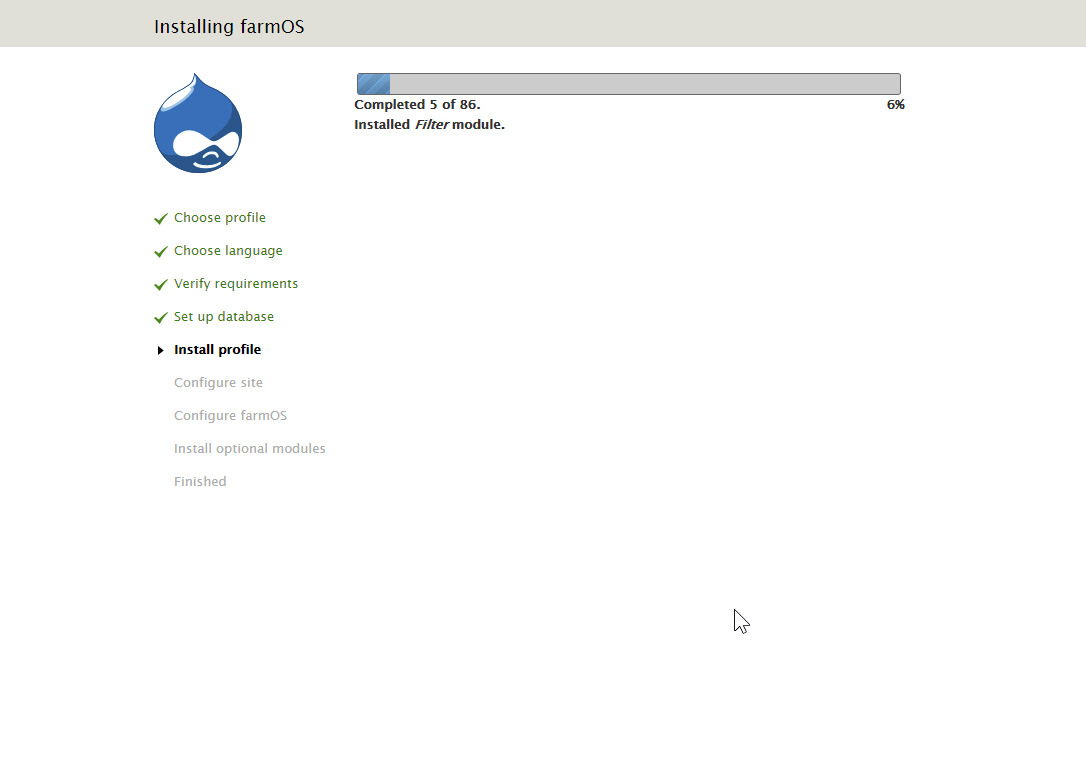Select the Choose language step
Viewport: 1086px width, 779px height.
coord(228,251)
